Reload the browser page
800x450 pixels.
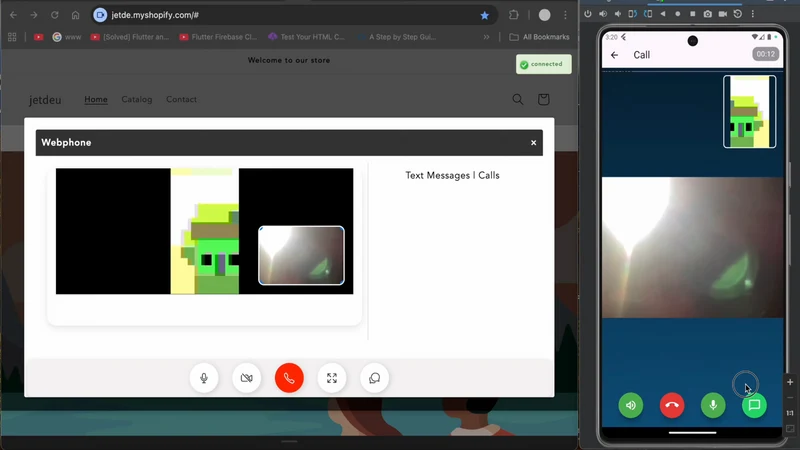55,15
